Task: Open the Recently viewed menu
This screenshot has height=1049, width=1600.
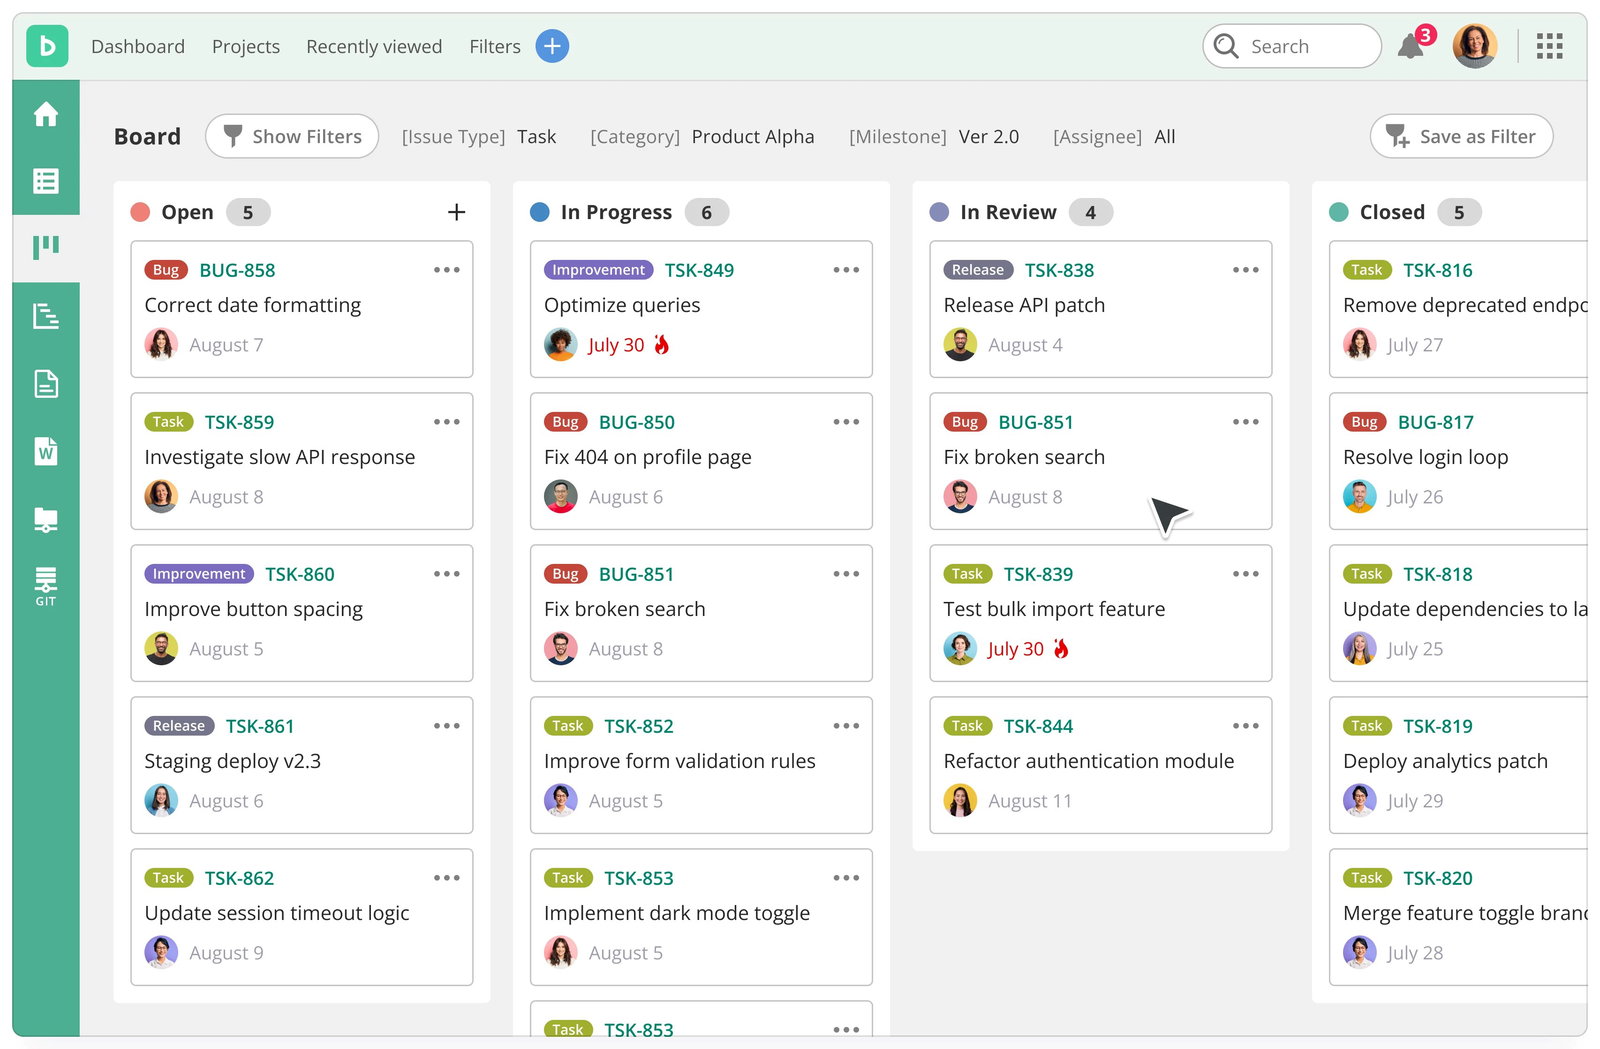Action: click(374, 46)
